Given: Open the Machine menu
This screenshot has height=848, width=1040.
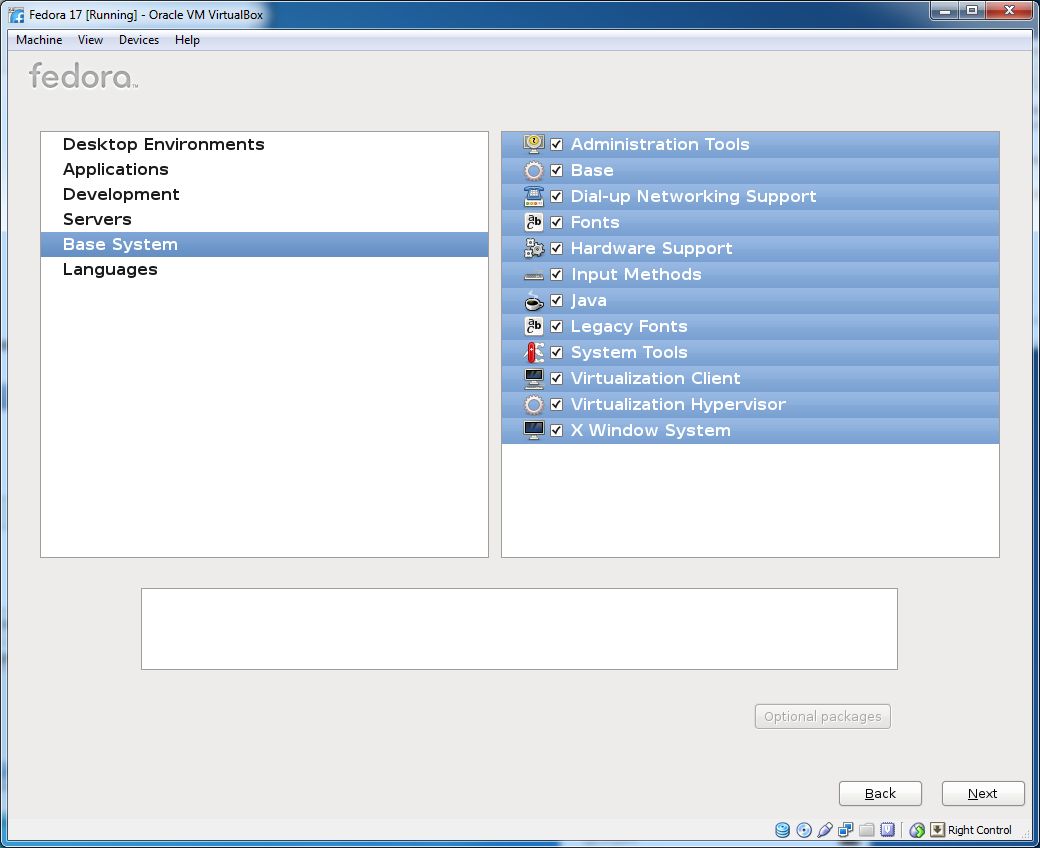Looking at the screenshot, I should [x=39, y=40].
